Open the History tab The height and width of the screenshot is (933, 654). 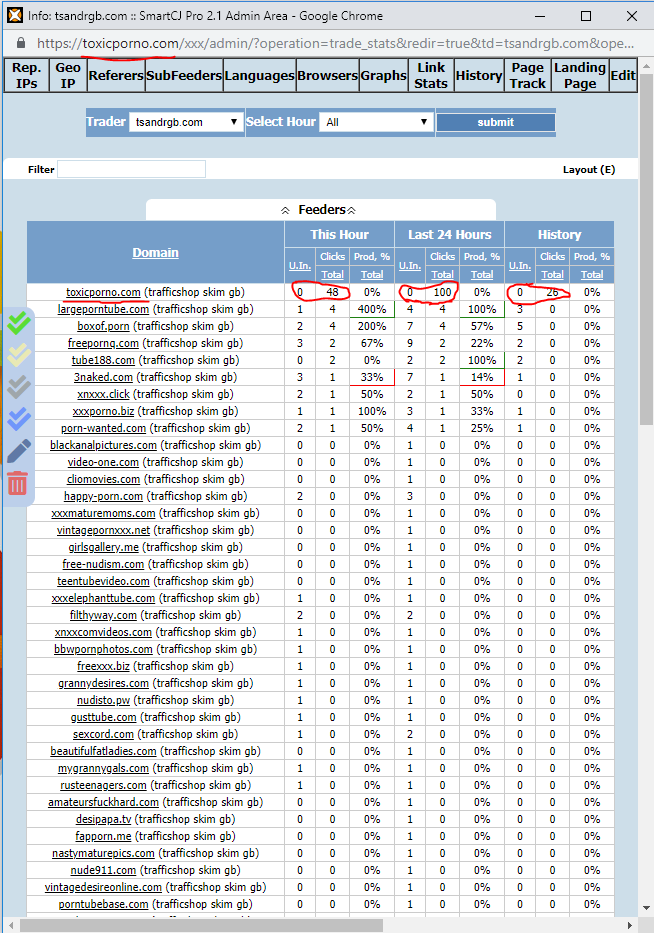[479, 76]
